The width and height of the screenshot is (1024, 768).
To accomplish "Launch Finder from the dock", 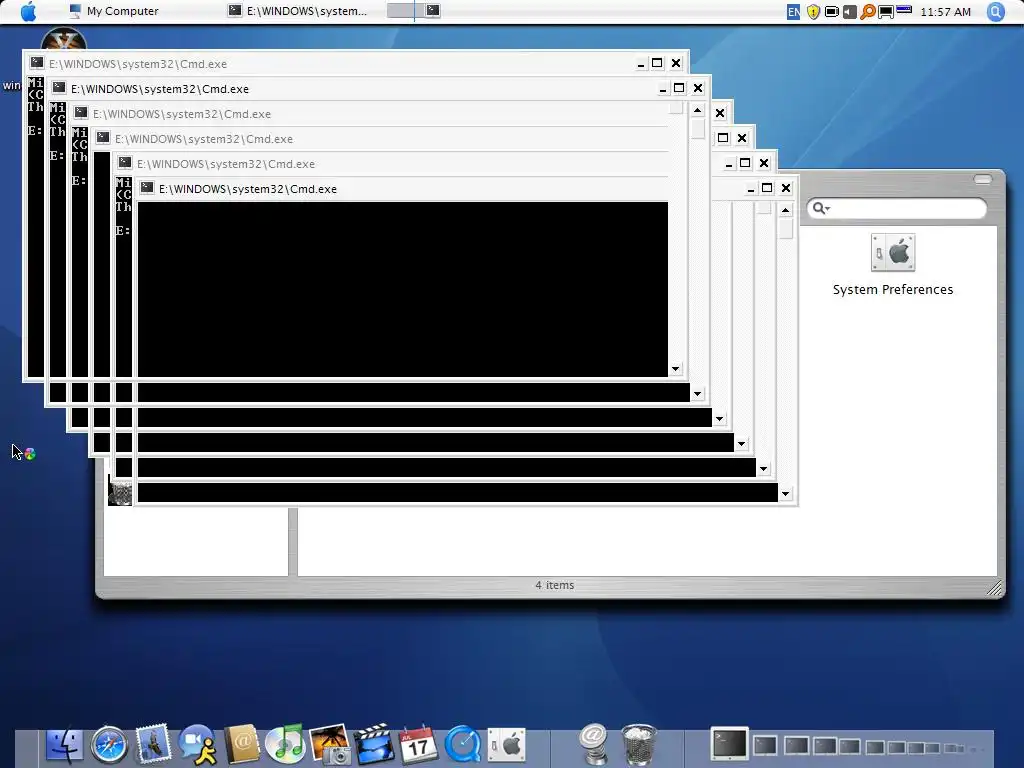I will tap(64, 745).
